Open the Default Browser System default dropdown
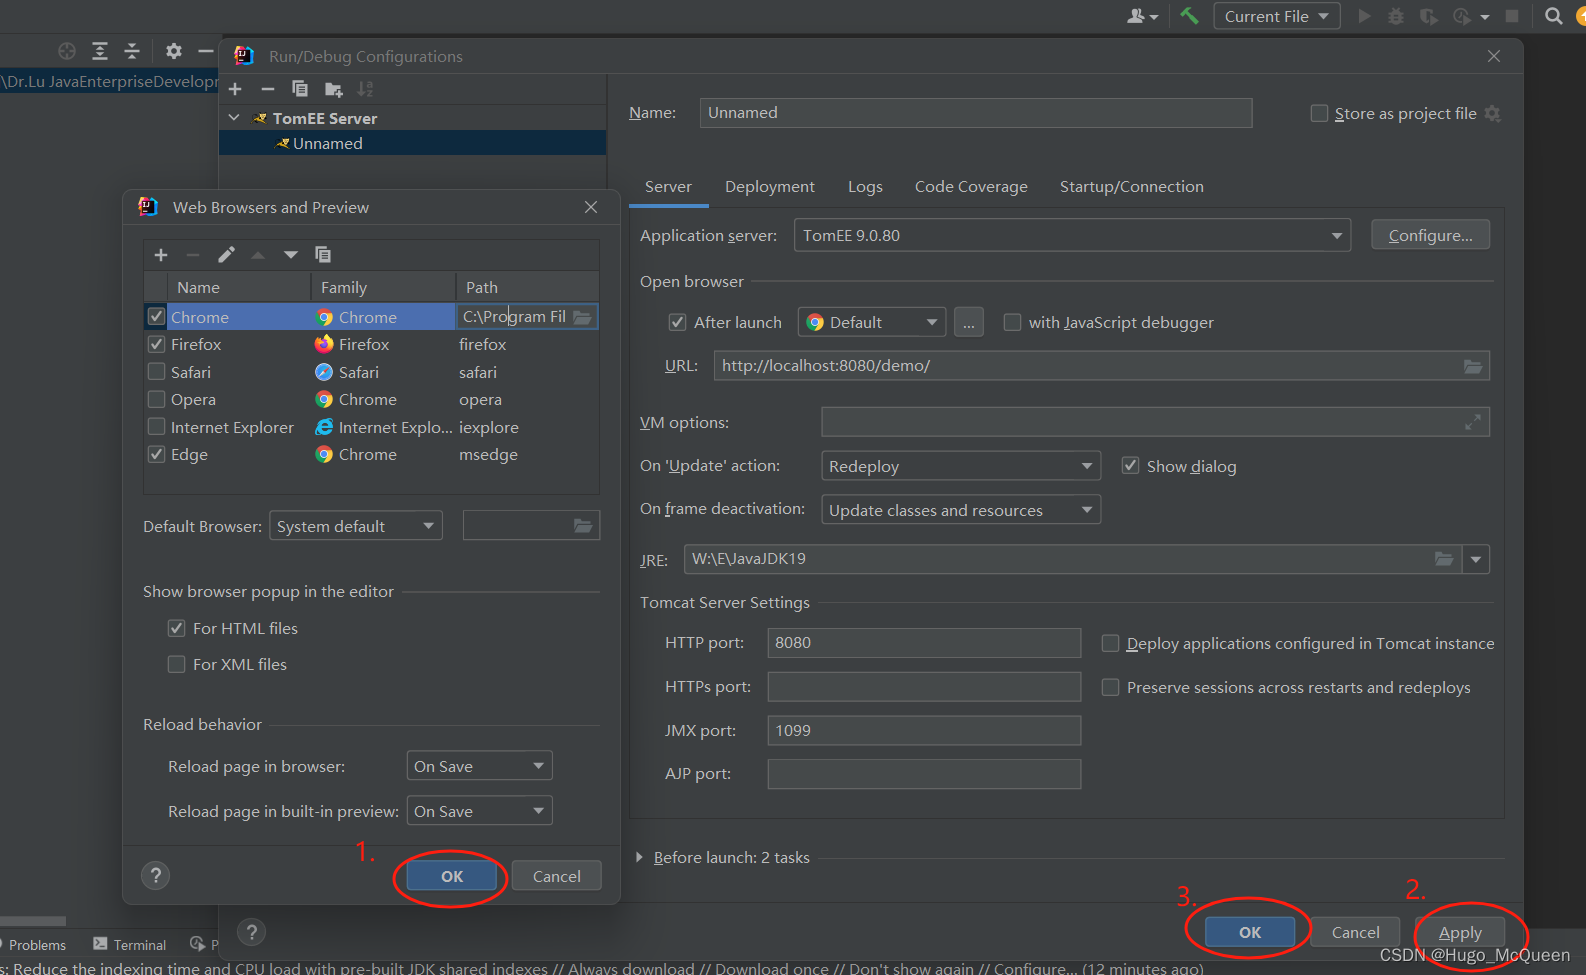The image size is (1586, 975). [x=356, y=526]
